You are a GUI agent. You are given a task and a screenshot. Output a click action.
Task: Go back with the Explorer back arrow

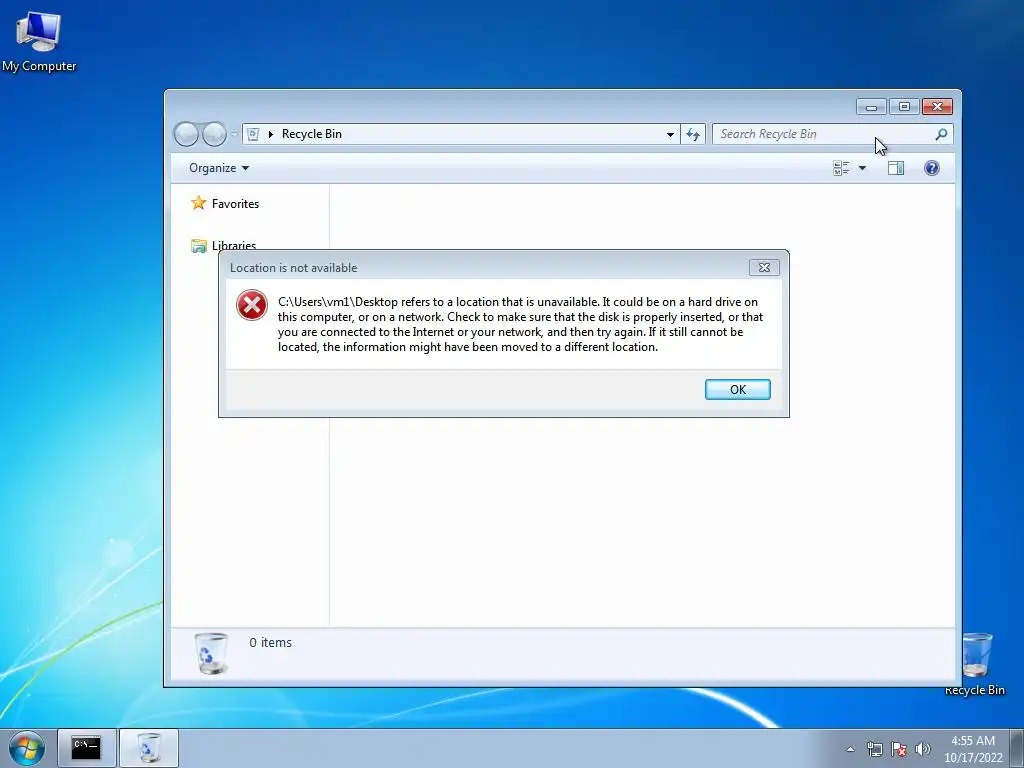(186, 134)
